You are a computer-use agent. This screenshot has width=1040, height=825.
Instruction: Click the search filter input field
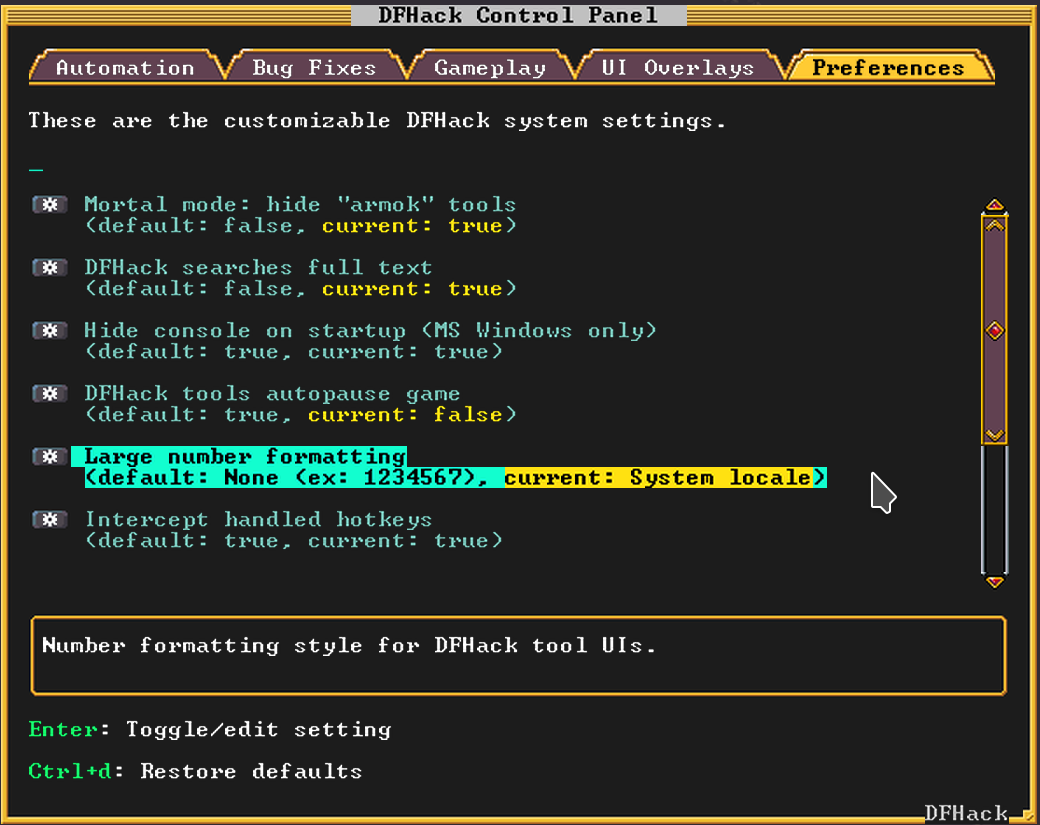(504, 162)
